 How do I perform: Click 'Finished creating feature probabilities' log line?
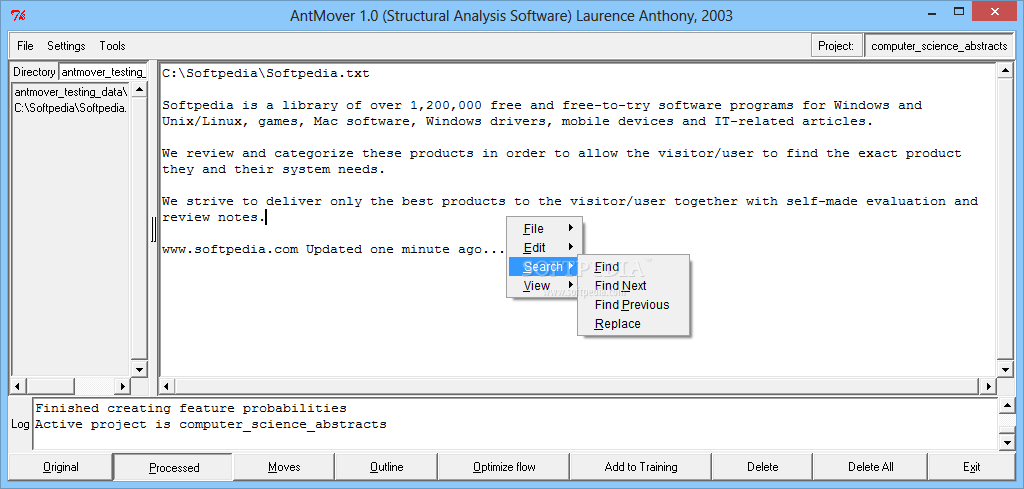pos(191,409)
